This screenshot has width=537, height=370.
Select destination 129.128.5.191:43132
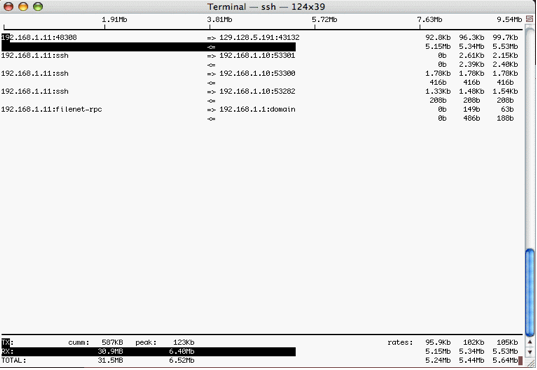[x=259, y=37]
